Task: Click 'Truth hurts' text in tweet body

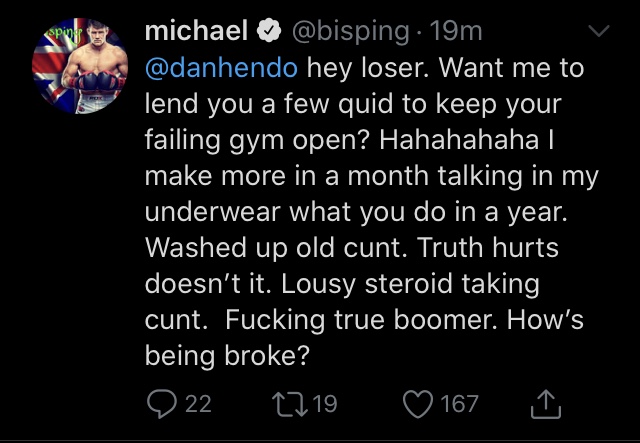Action: [487, 247]
